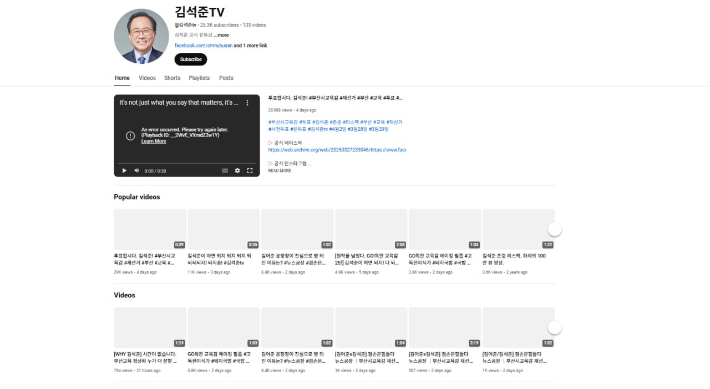Select the Home tab
Screen dimensions: 710x389
(122, 78)
